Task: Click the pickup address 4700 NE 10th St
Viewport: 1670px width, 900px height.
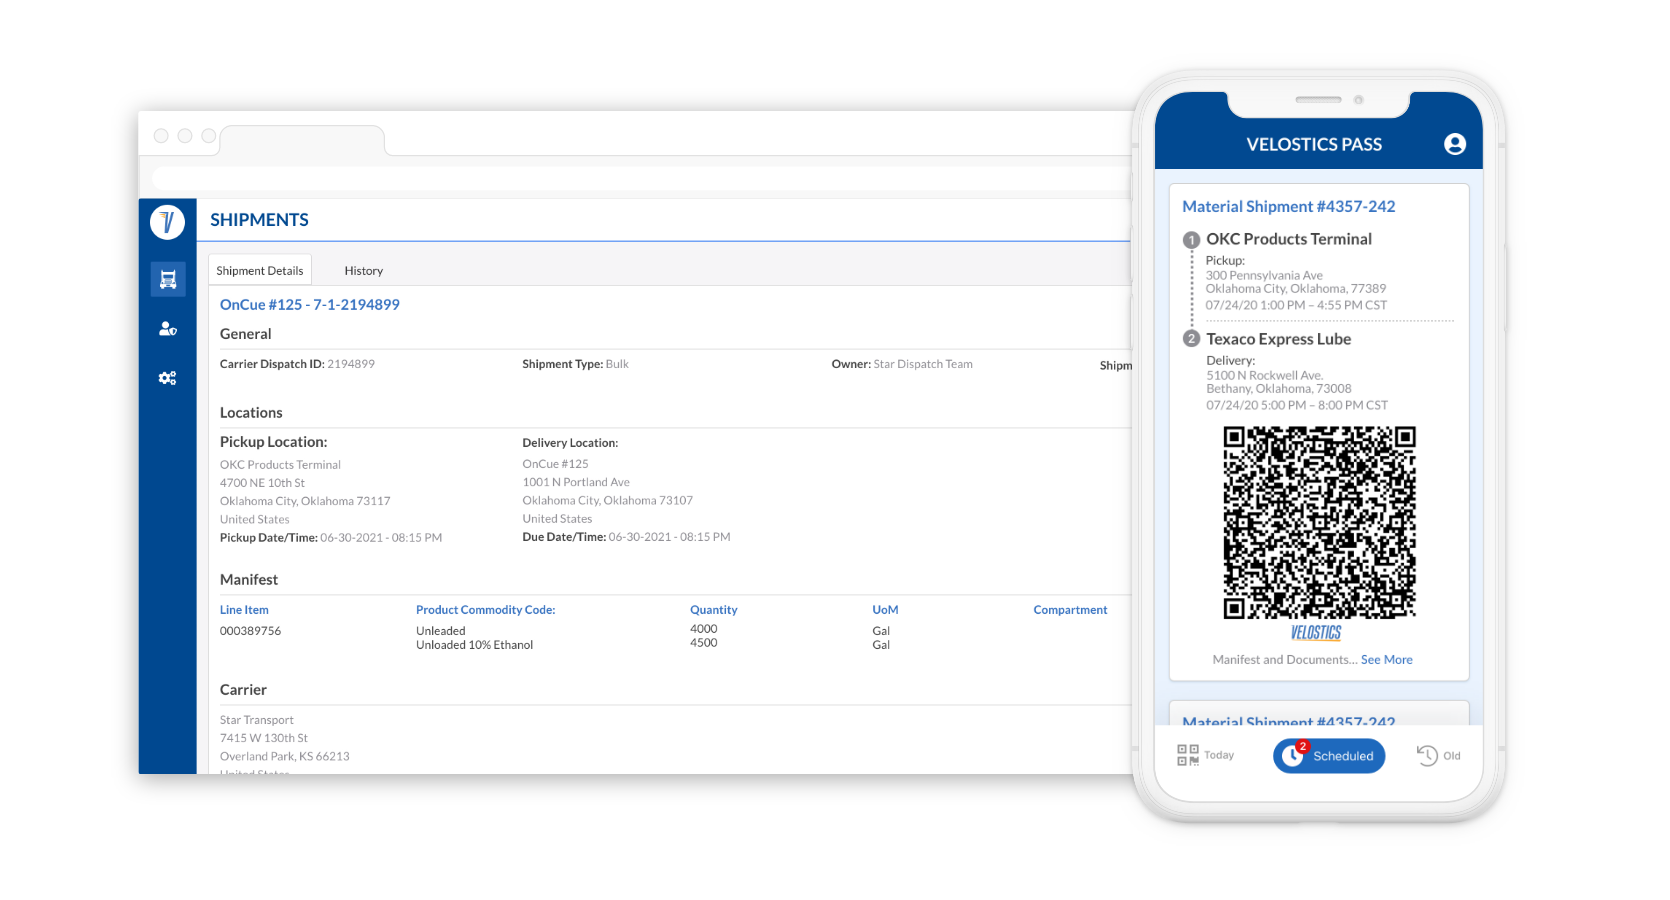Action: pos(263,483)
